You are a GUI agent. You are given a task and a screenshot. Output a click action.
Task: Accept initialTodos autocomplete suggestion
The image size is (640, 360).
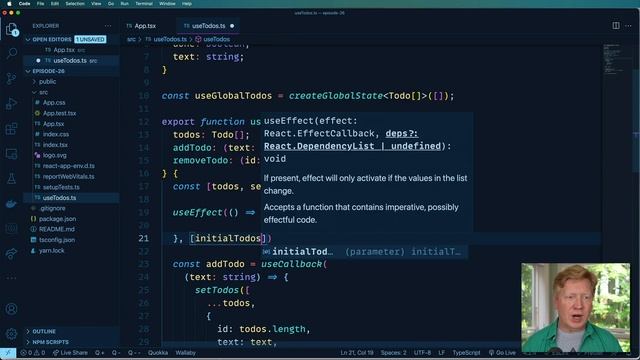click(364, 252)
